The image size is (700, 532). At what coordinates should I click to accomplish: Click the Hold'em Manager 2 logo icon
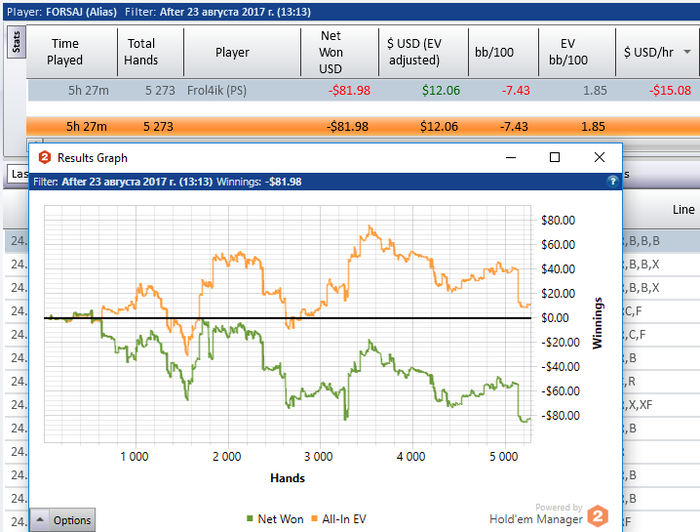point(598,516)
